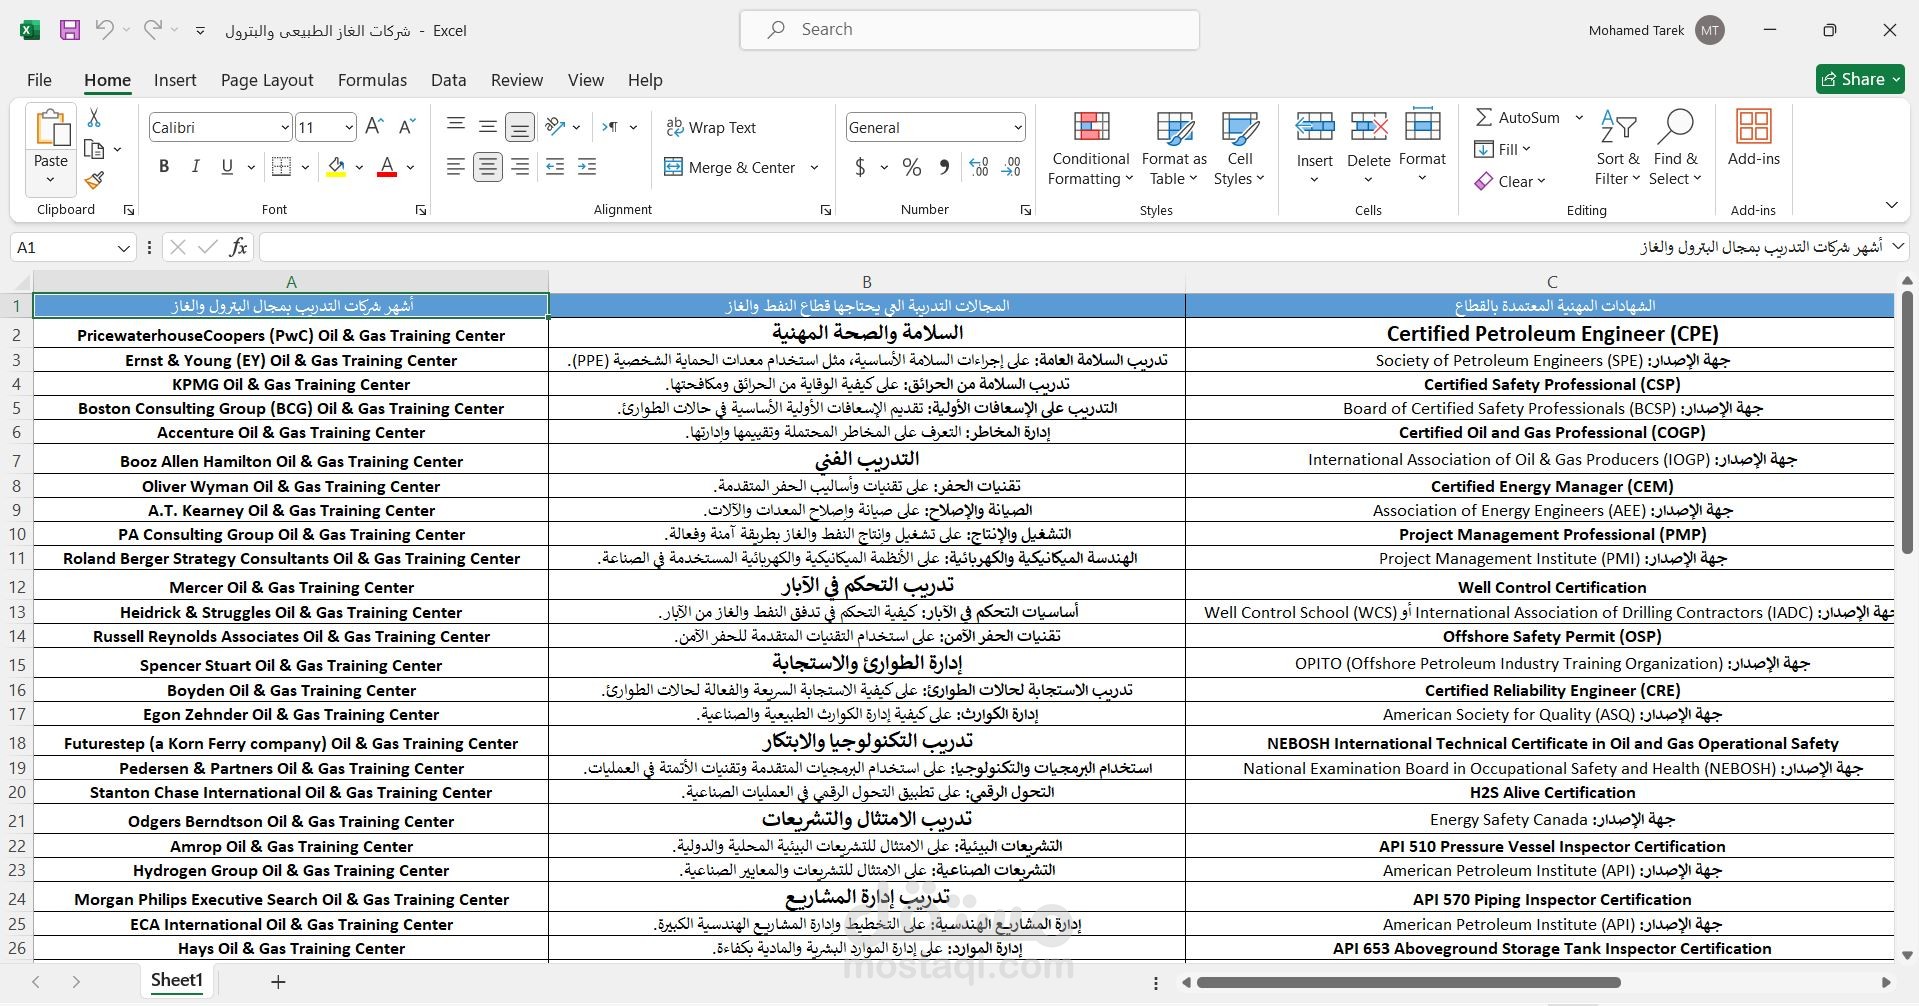Click the Insert Function fx icon

pos(238,247)
